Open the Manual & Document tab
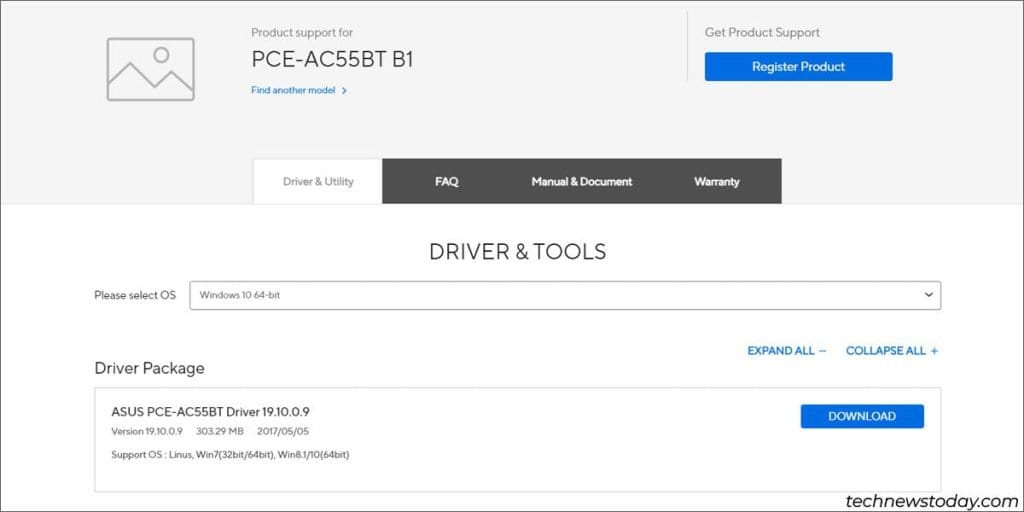Image resolution: width=1024 pixels, height=512 pixels. [x=581, y=182]
